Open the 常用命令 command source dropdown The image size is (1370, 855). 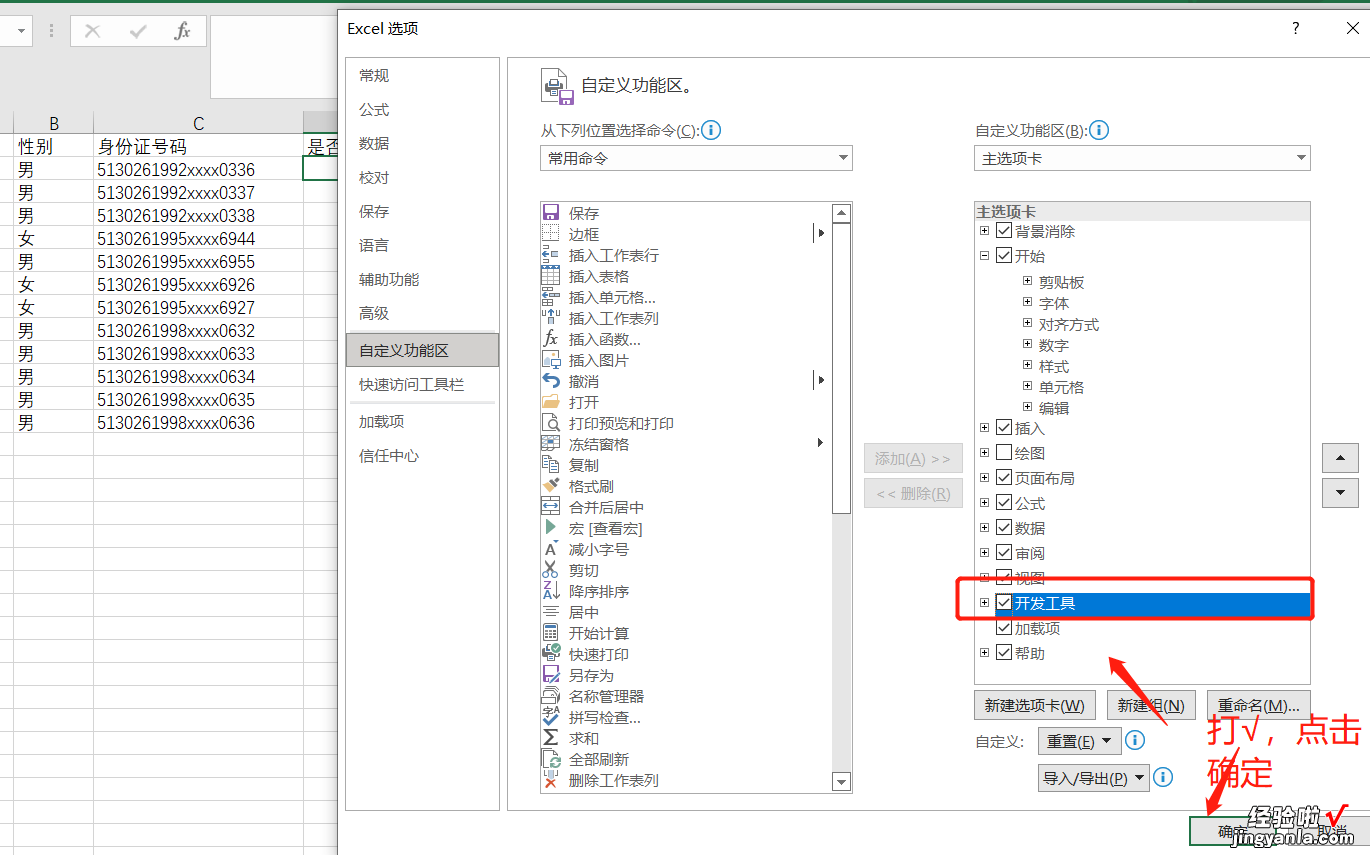(696, 158)
